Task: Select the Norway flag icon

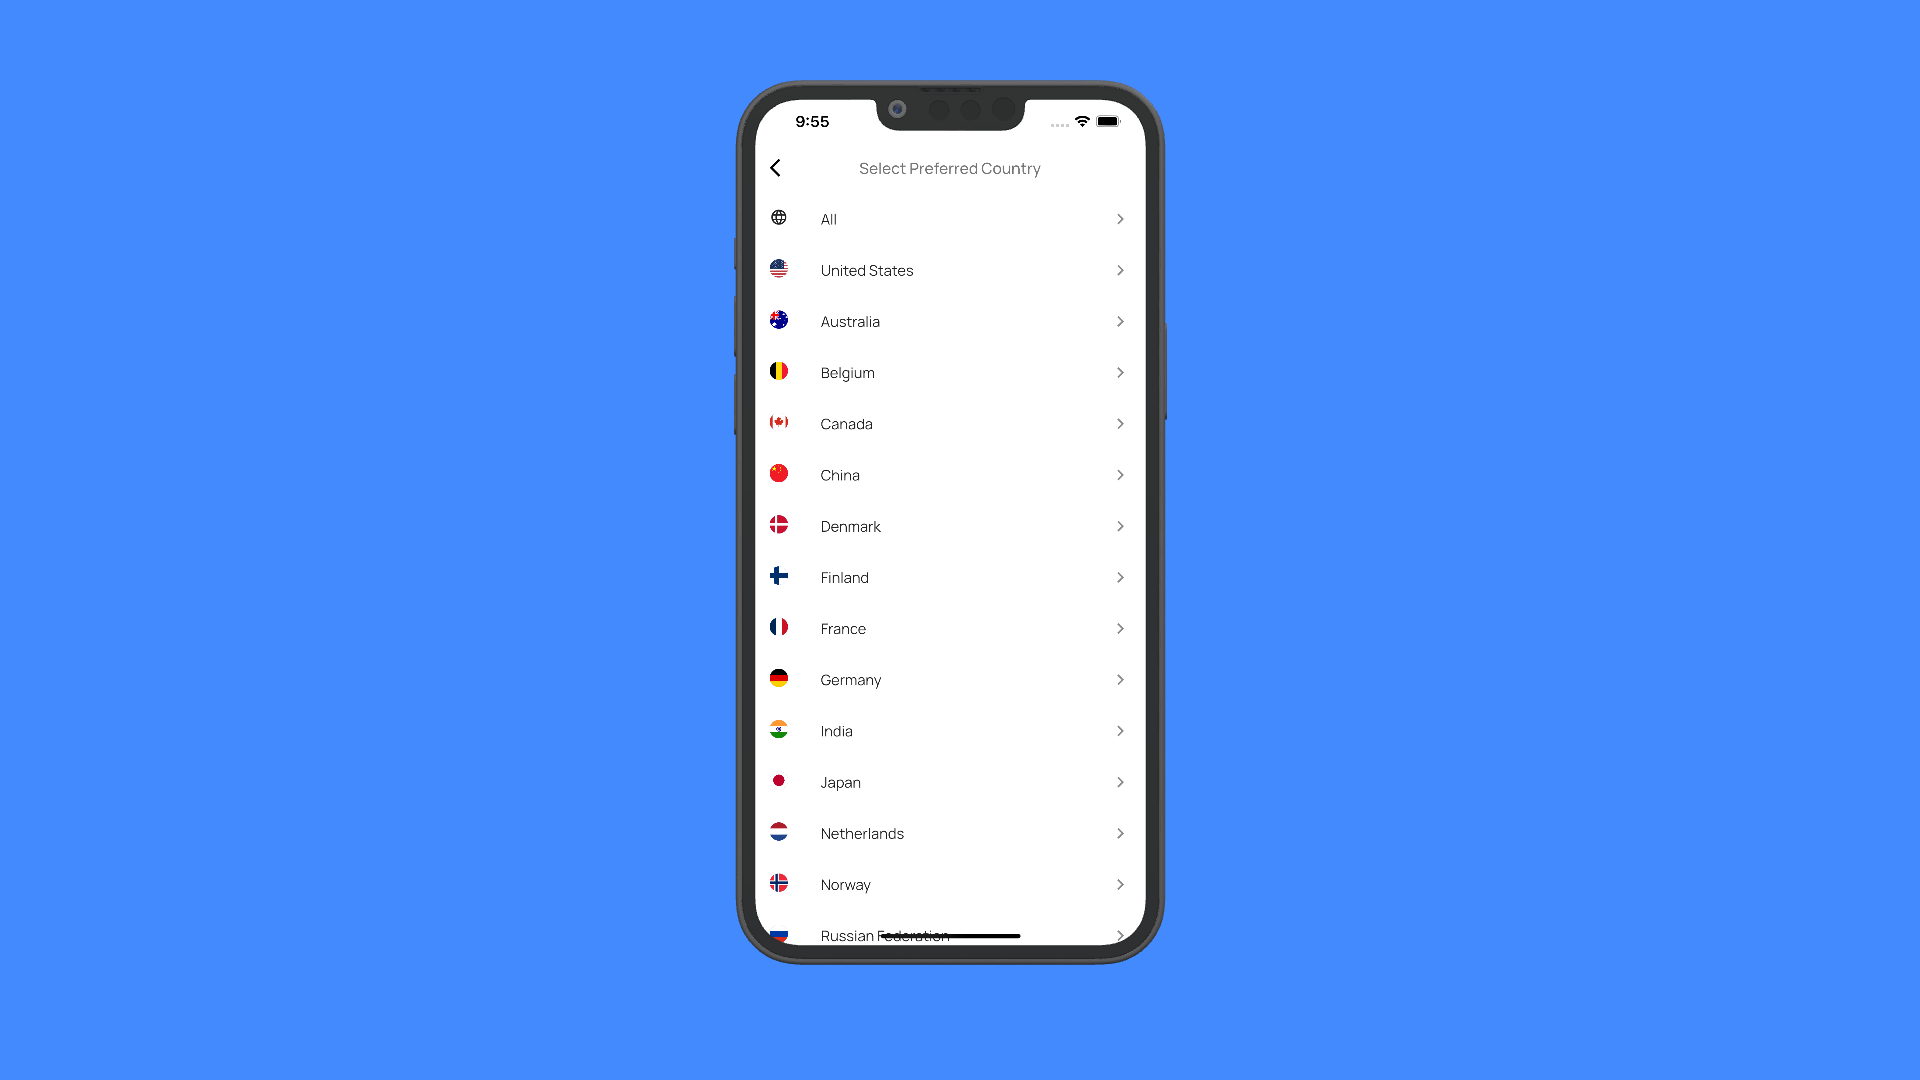Action: coord(779,884)
